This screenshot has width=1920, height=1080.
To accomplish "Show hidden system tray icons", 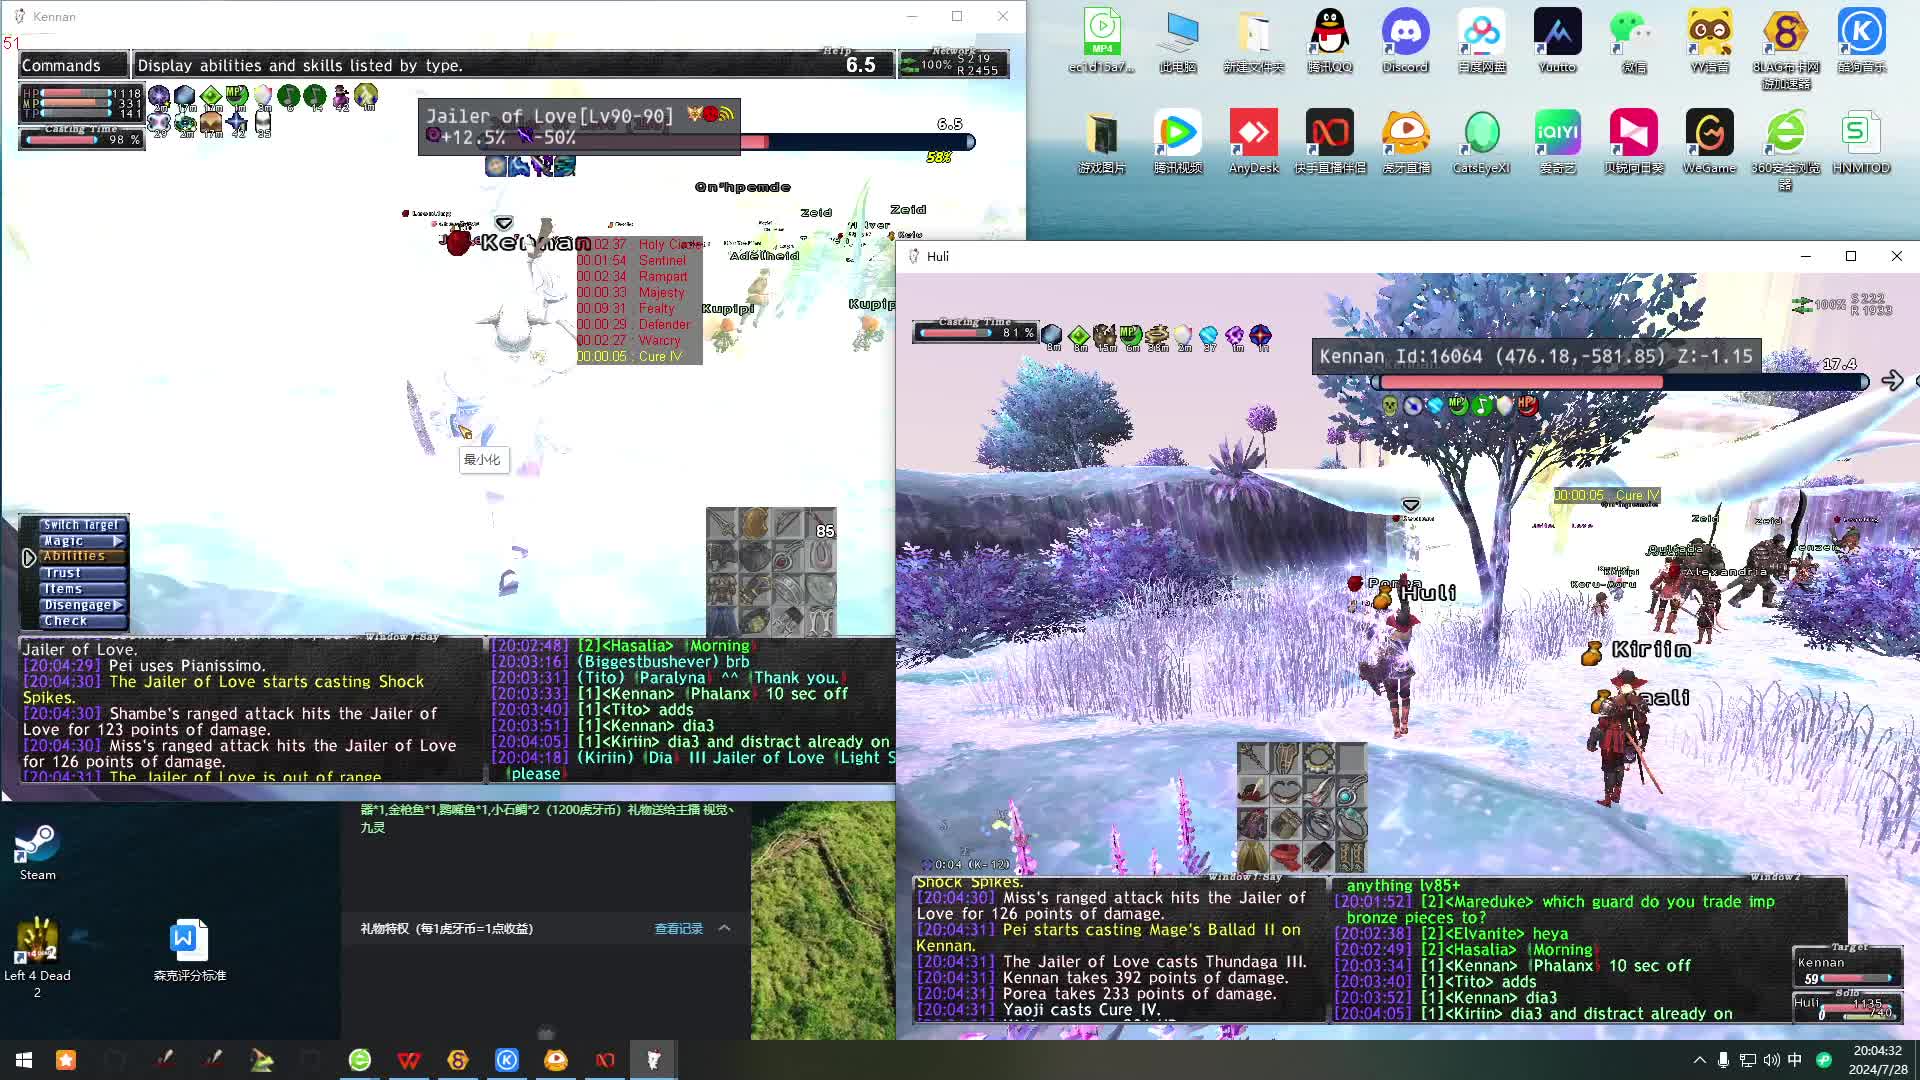I will [1699, 1060].
